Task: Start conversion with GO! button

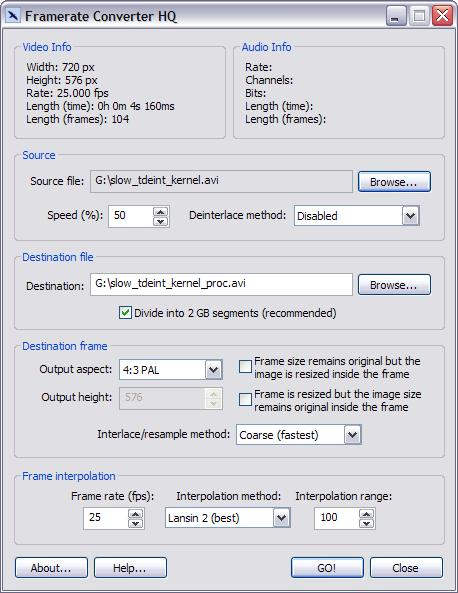Action: (x=327, y=568)
